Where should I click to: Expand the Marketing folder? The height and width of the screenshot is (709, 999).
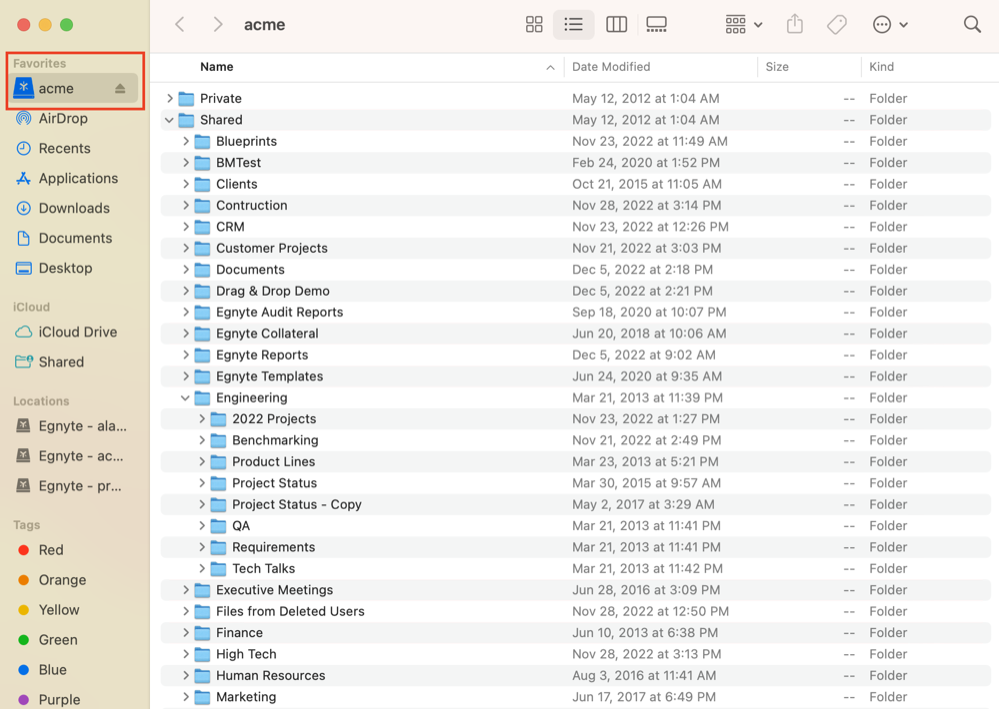pos(185,697)
